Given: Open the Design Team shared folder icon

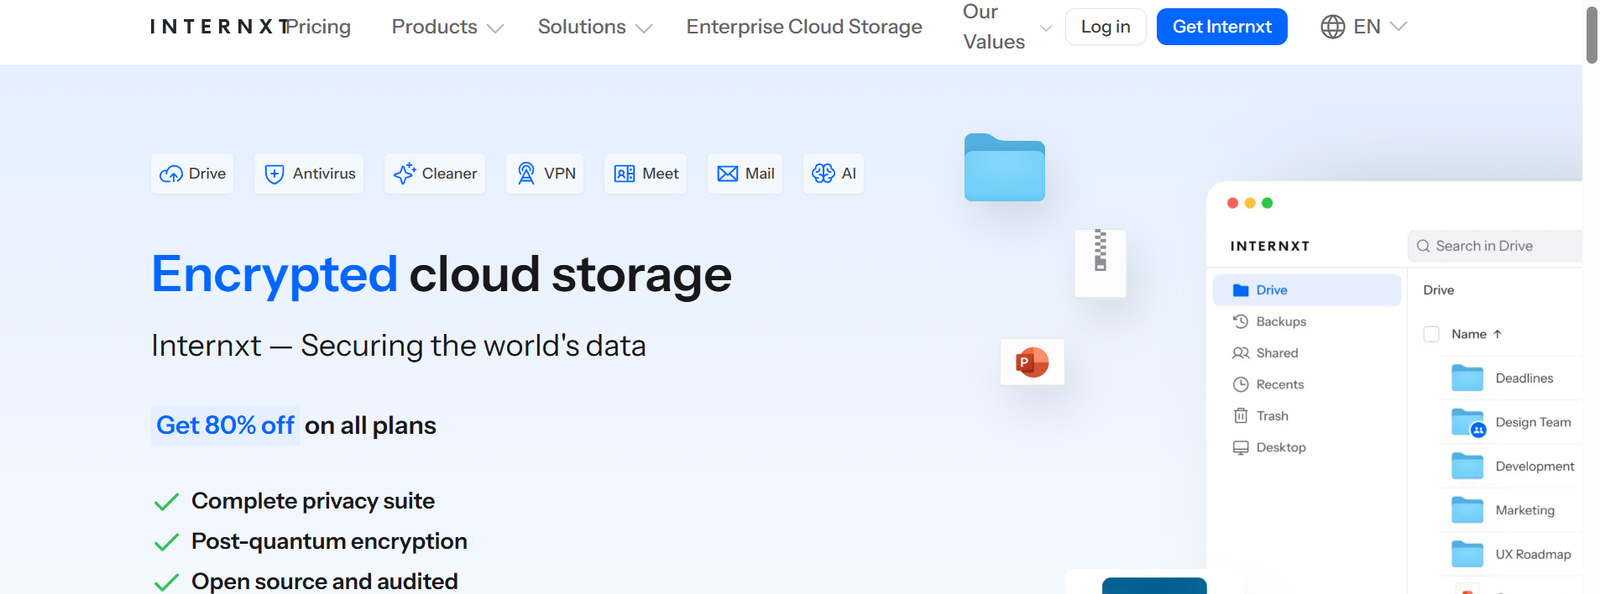Looking at the screenshot, I should pos(1468,422).
